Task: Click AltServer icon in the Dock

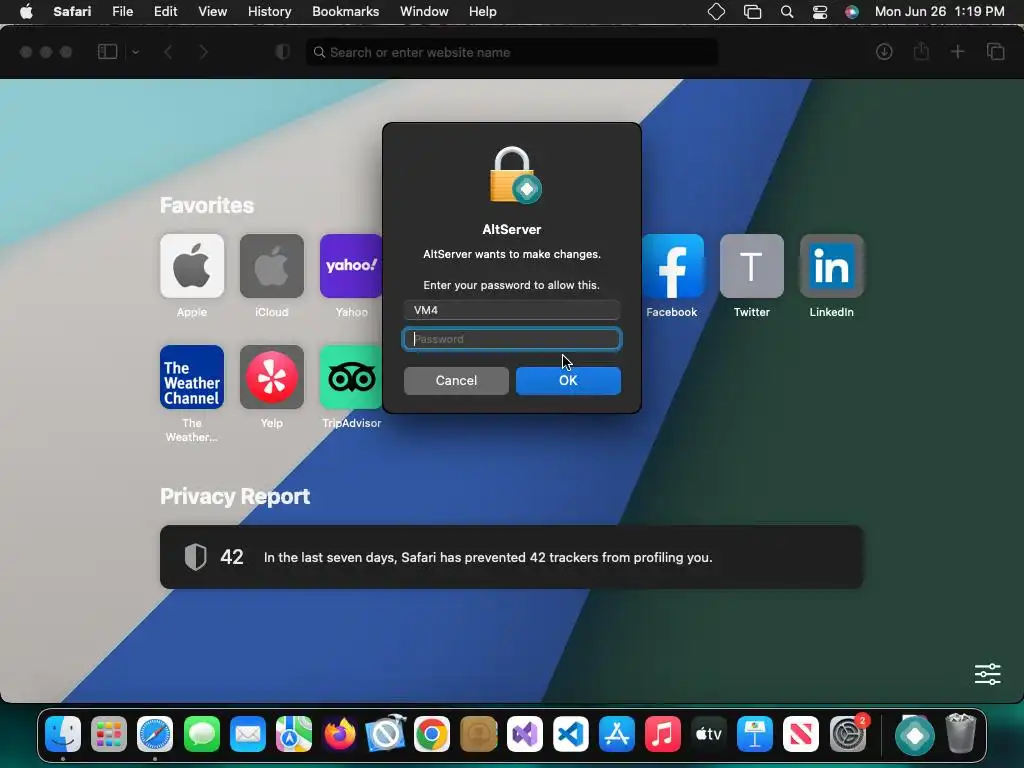Action: point(914,735)
